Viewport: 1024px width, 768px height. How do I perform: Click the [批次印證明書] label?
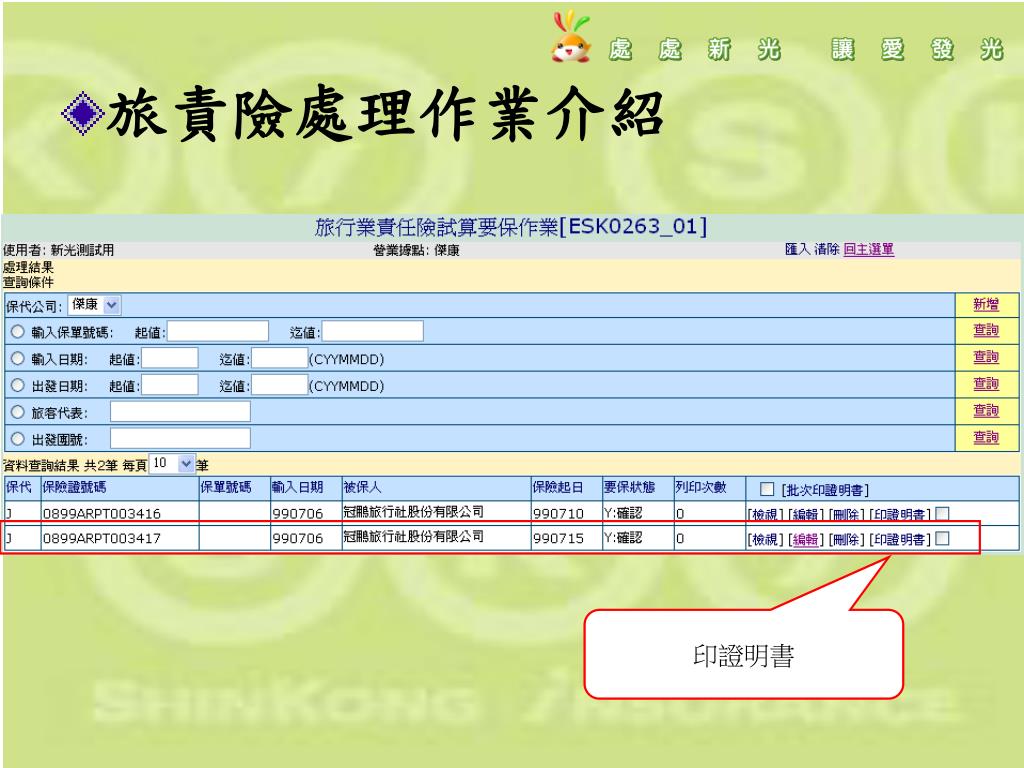coord(825,490)
